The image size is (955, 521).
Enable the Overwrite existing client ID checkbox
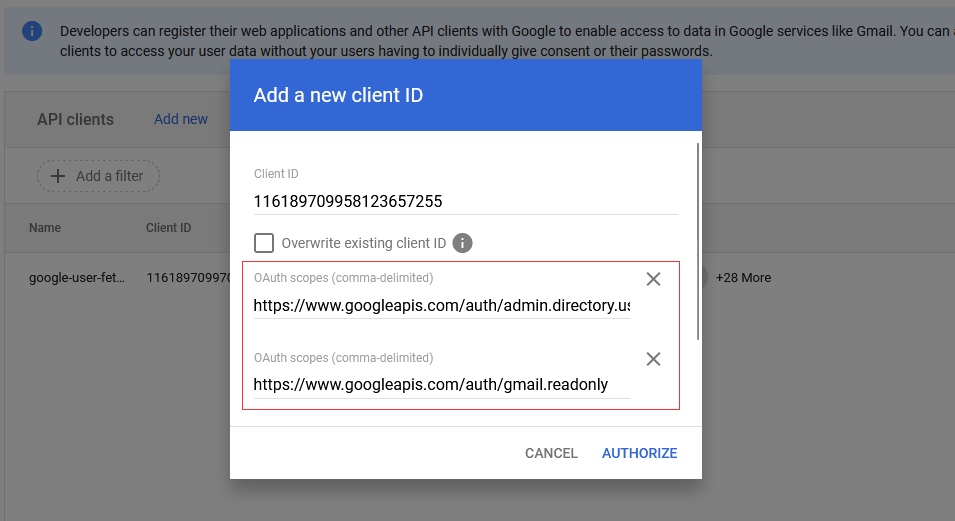click(264, 243)
